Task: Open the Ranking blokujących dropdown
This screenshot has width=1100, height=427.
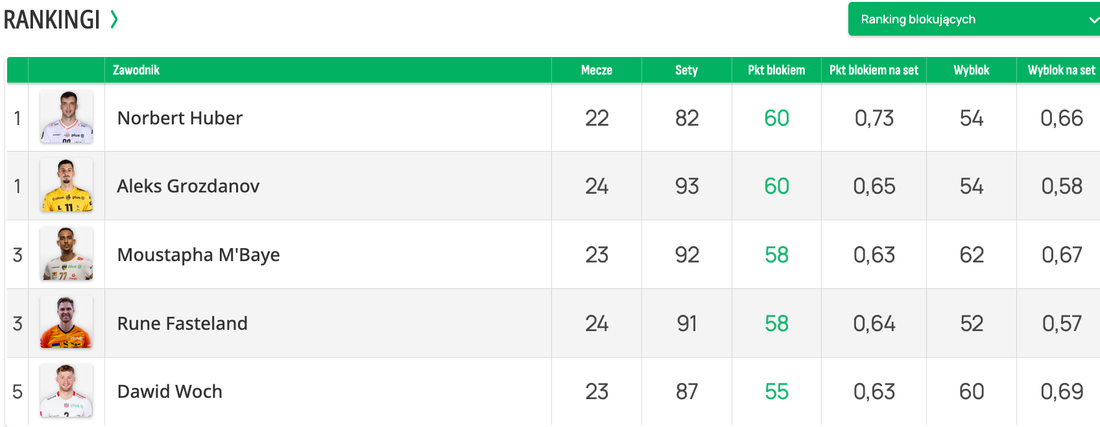Action: 973,19
